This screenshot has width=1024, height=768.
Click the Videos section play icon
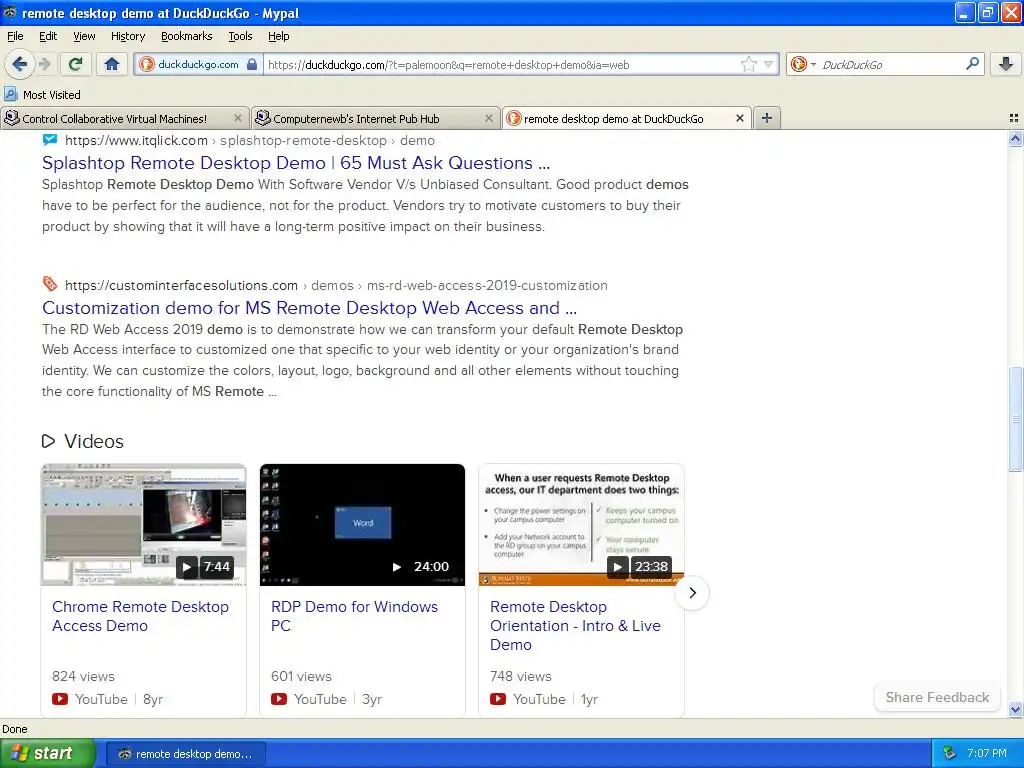[48, 441]
